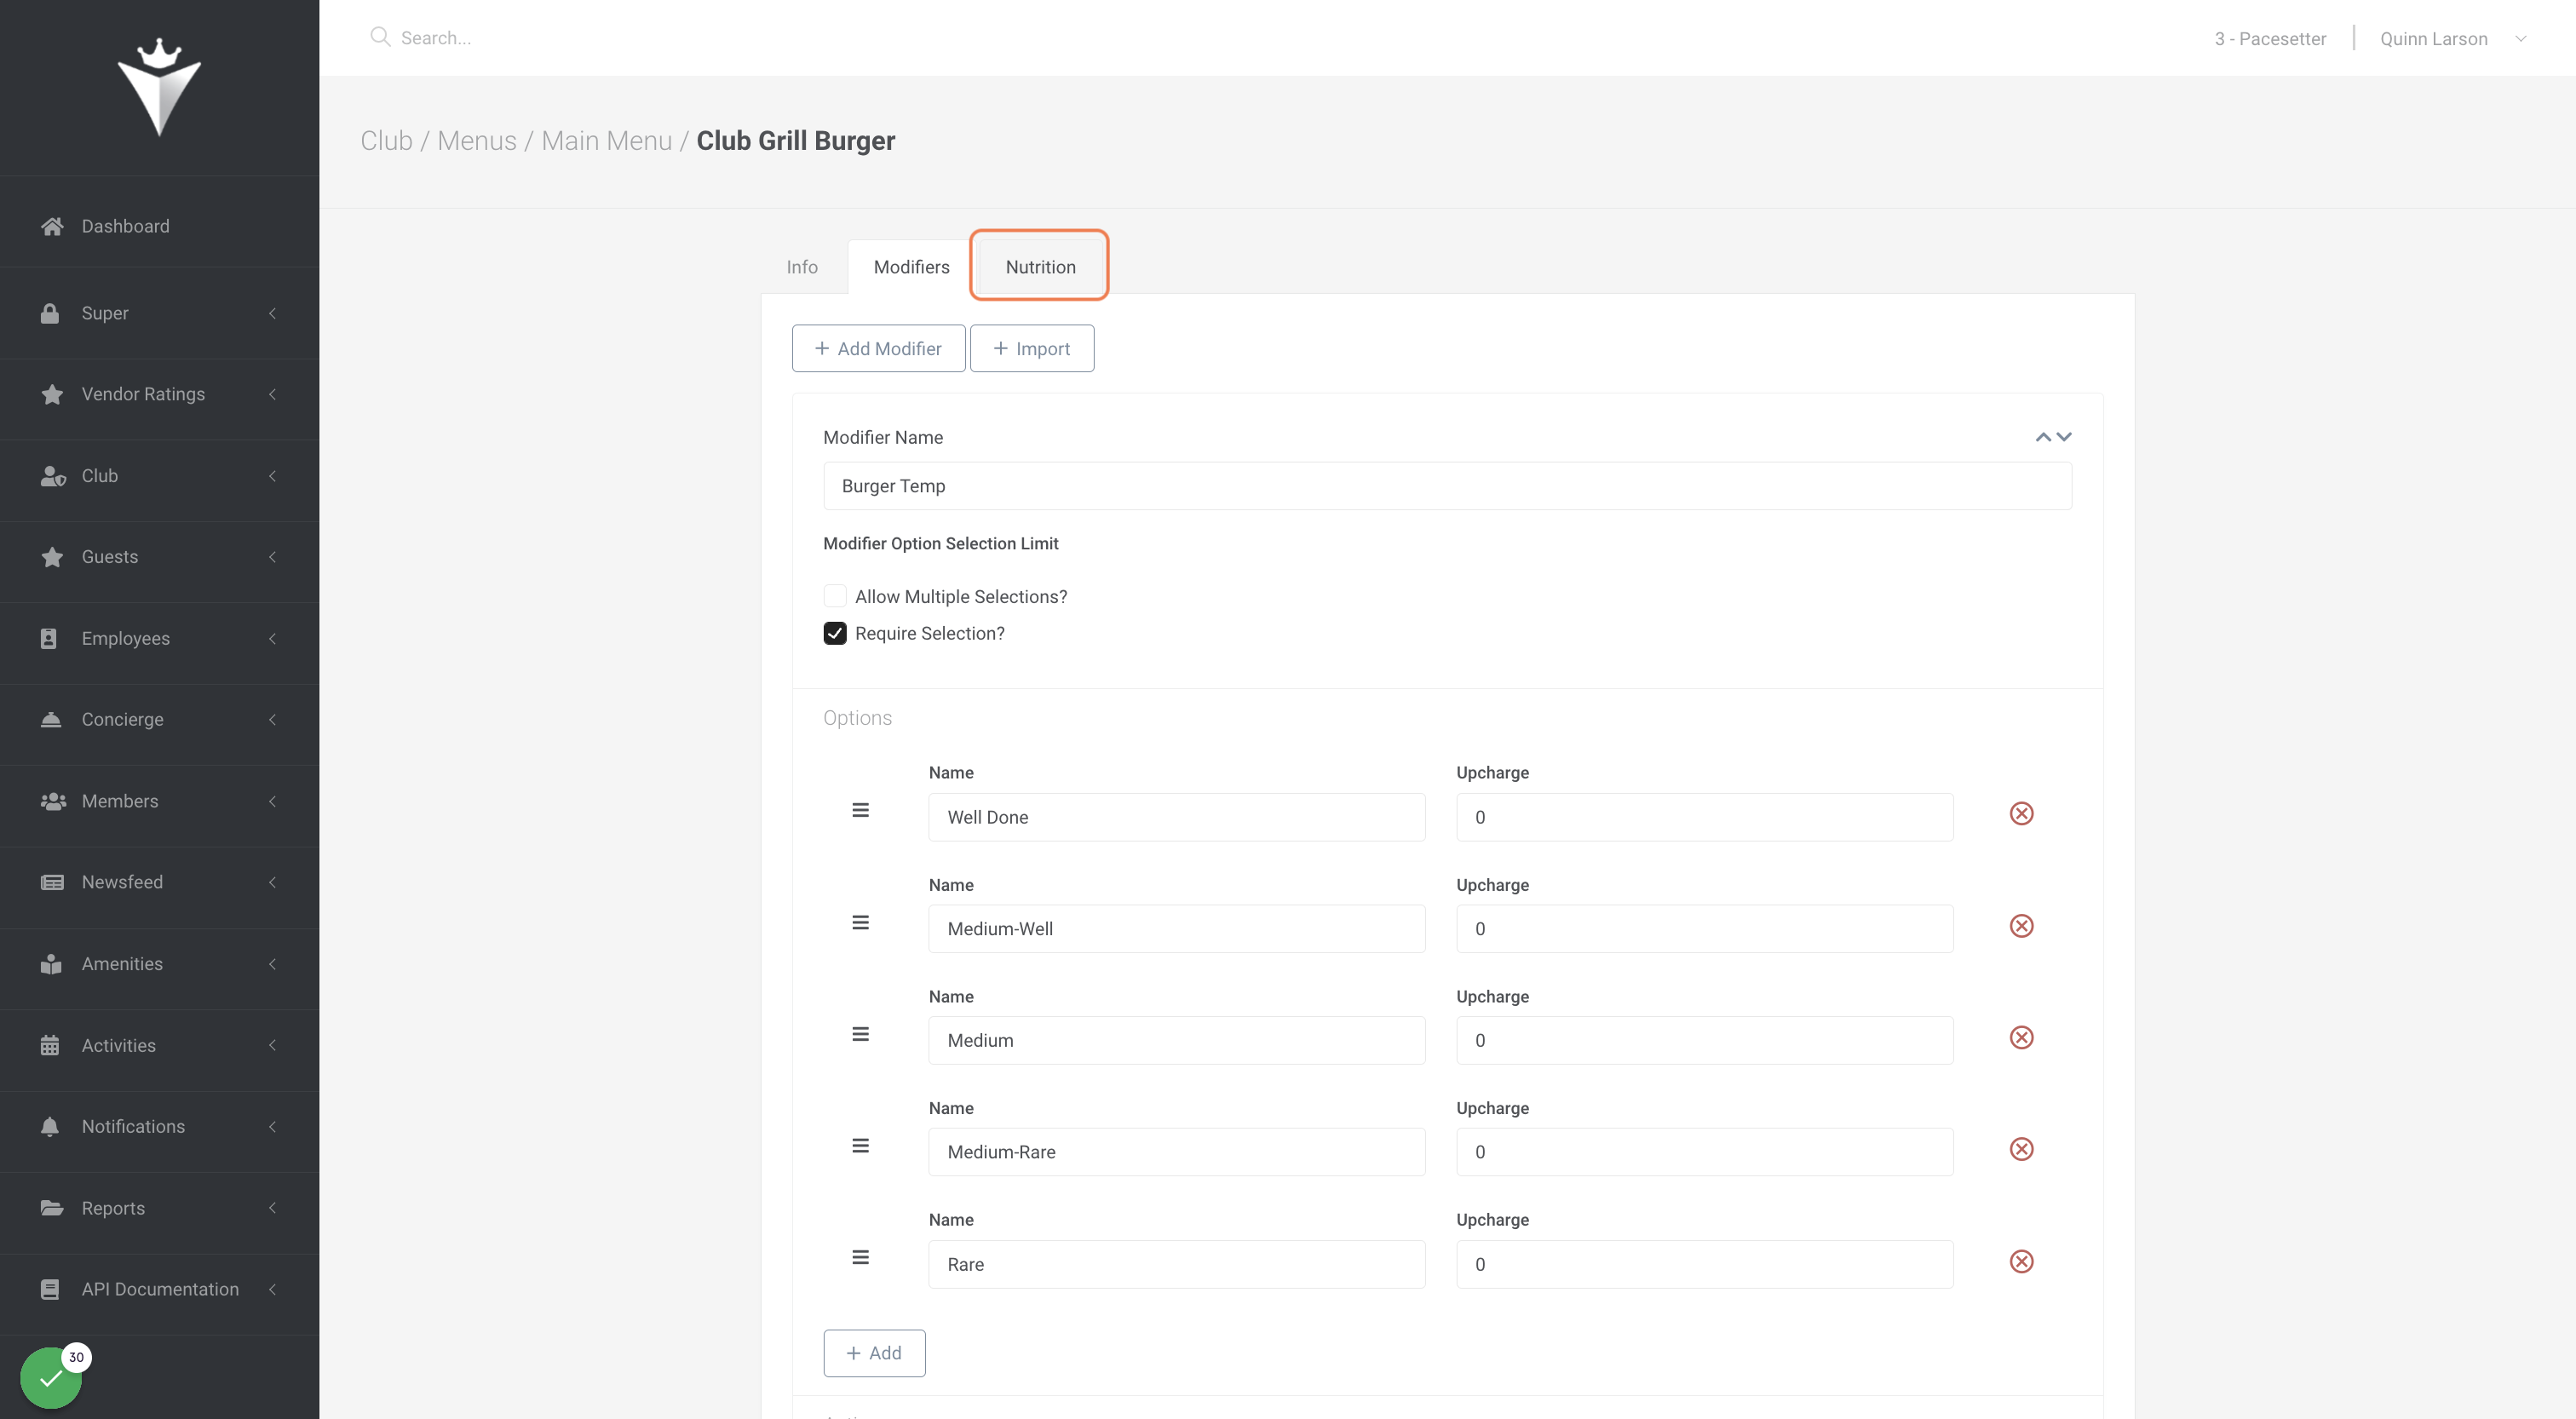Screen dimensions: 2576x1419
Task: Click drag handle for Medium-Rare row
Action: pyautogui.click(x=860, y=1146)
